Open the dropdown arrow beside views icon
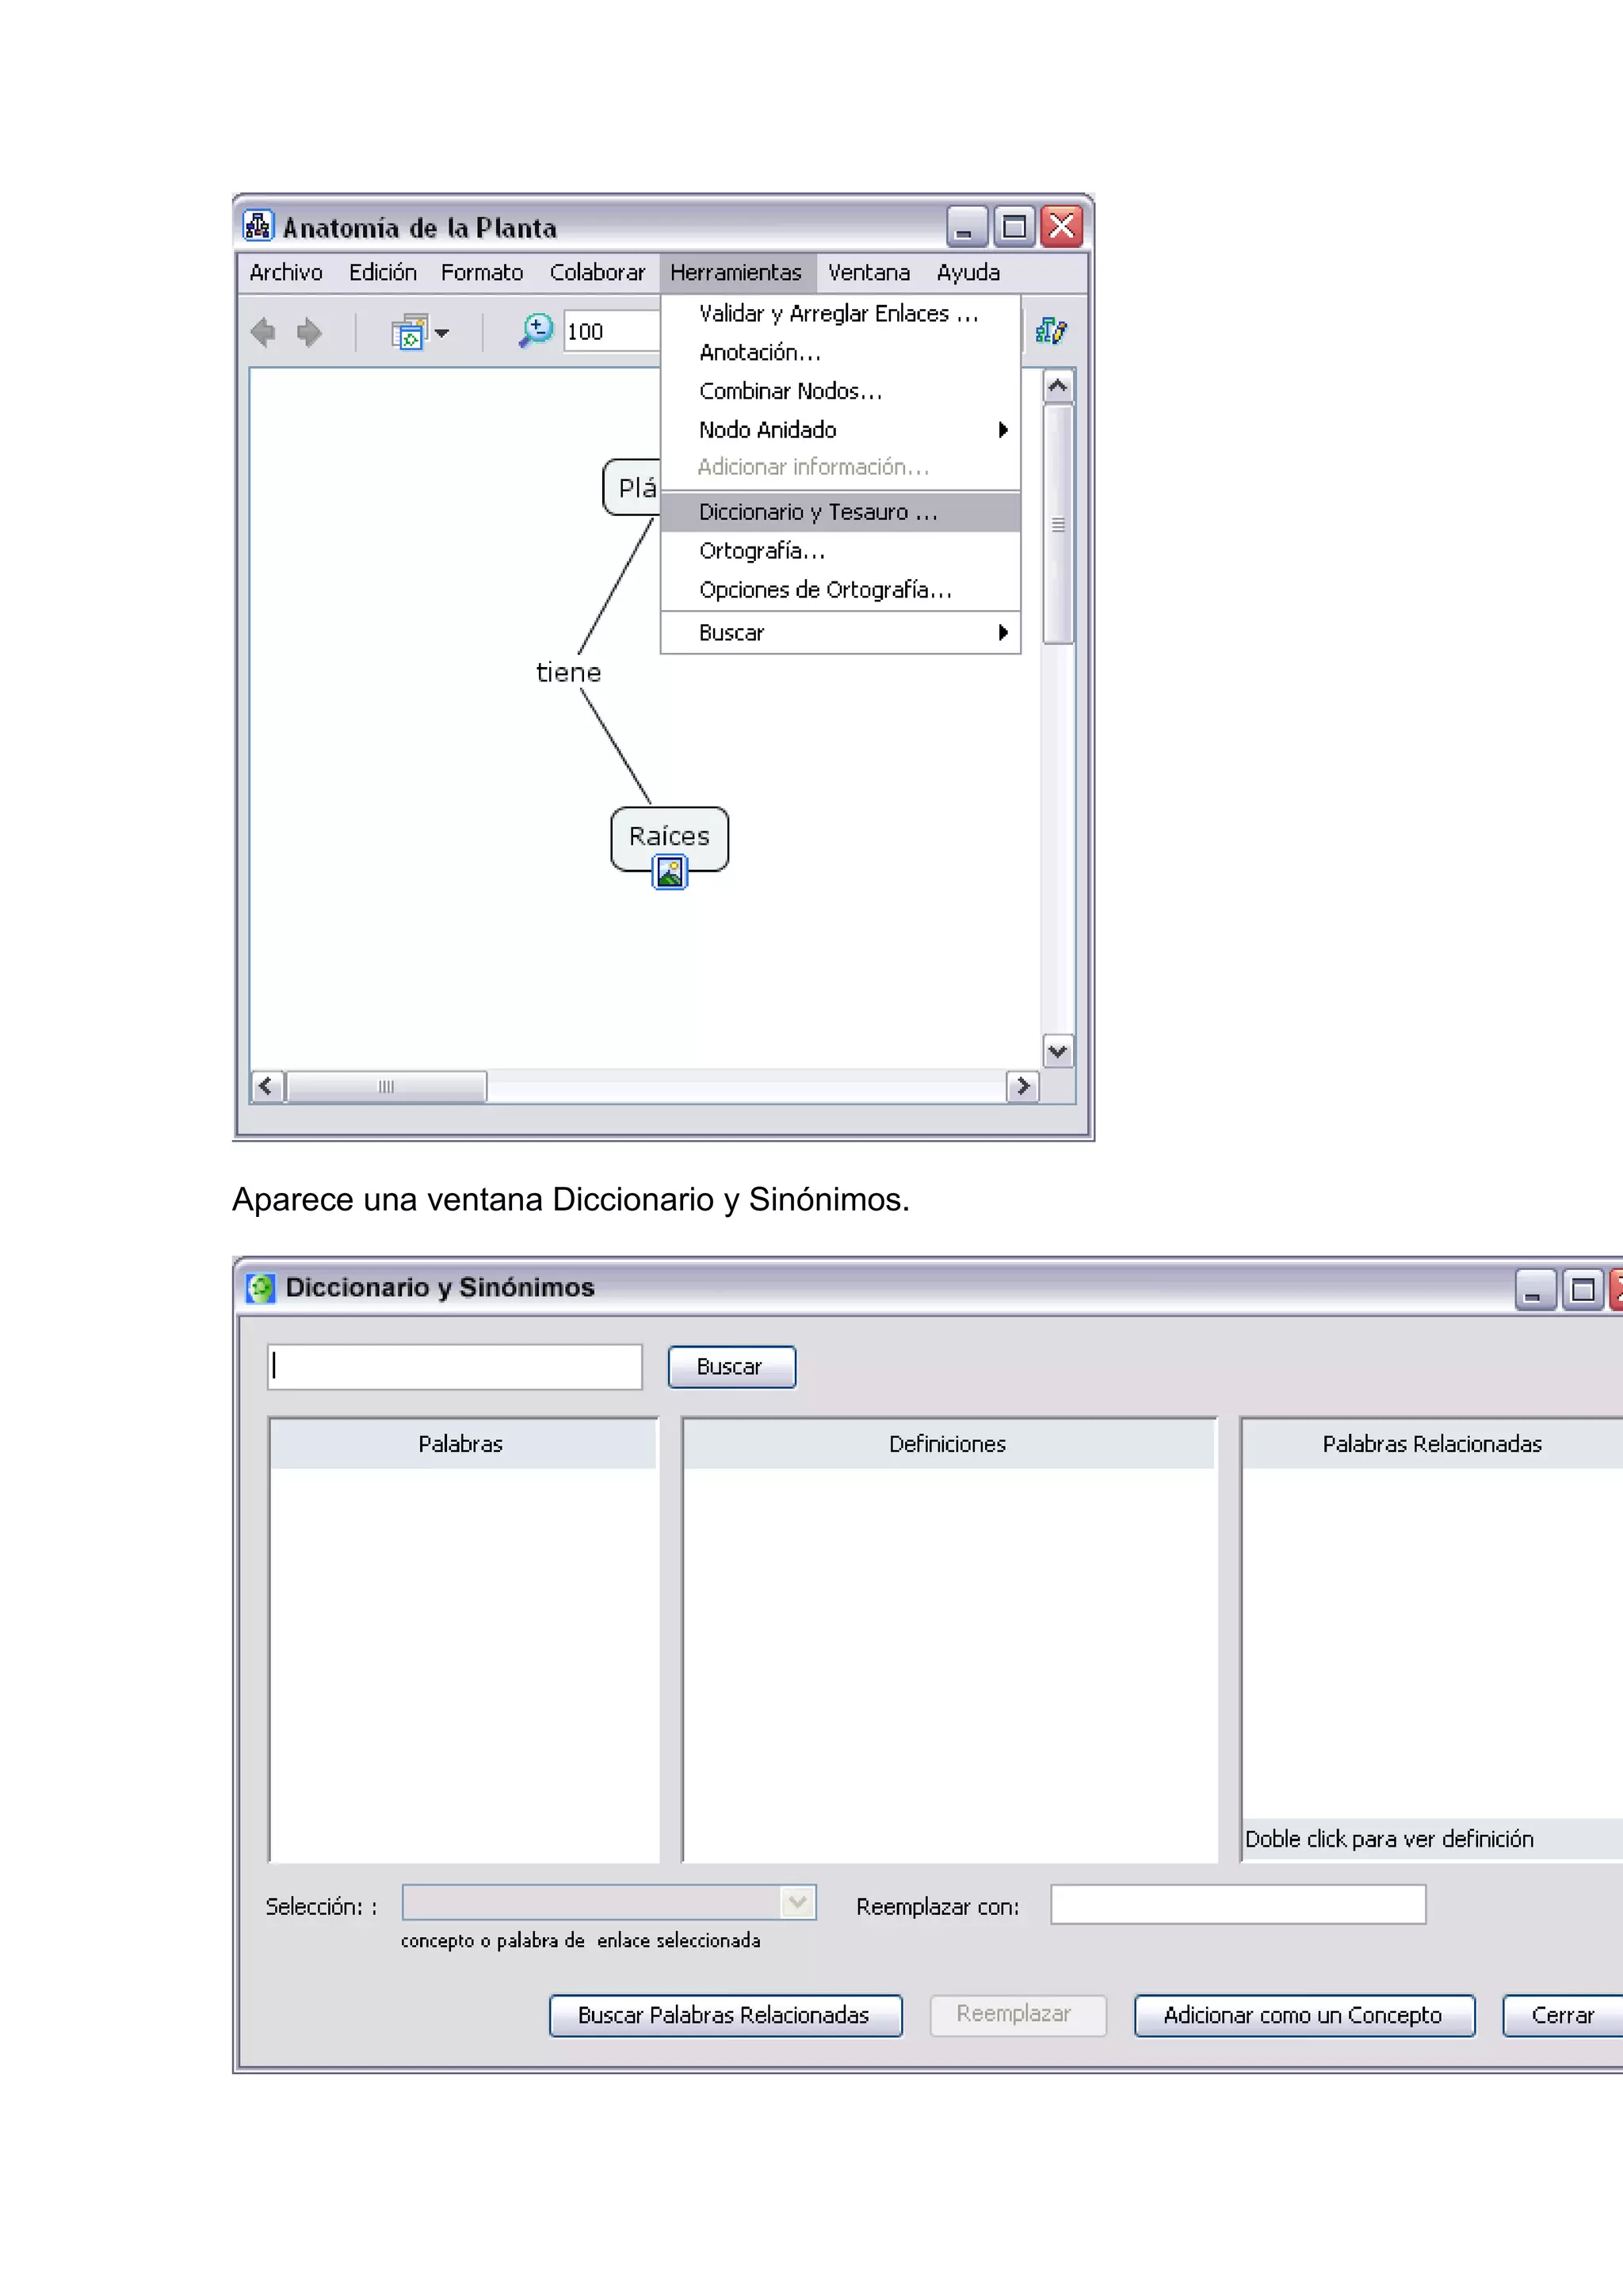Viewport: 1623px width, 2296px height. click(x=442, y=333)
